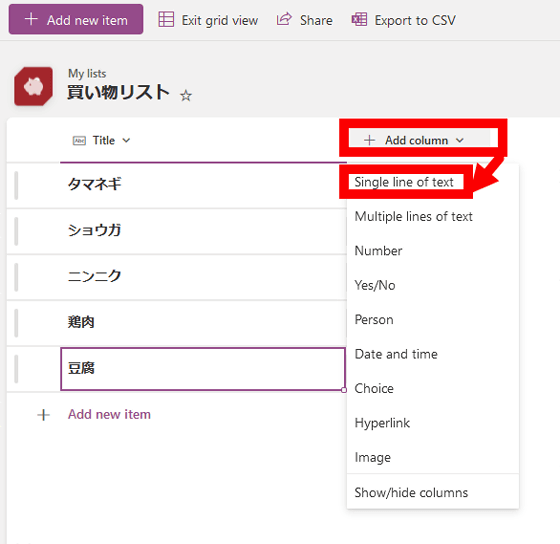Expand the Title column dropdown chevron
560x544 pixels.
[126, 141]
